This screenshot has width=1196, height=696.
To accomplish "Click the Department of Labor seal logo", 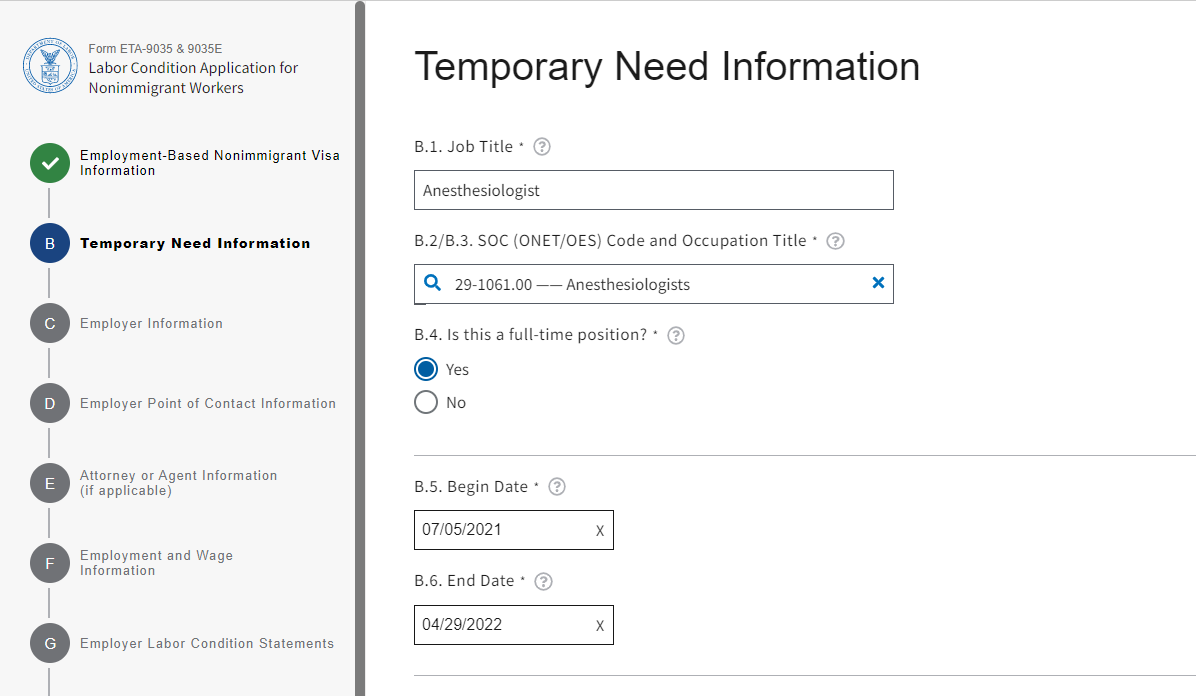I will tap(49, 67).
